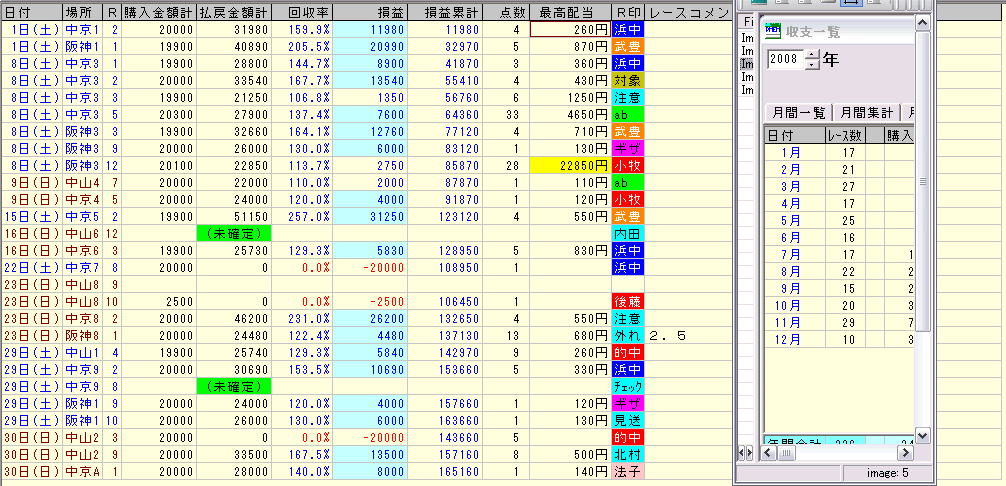Click the レース数 column header

tap(844, 135)
